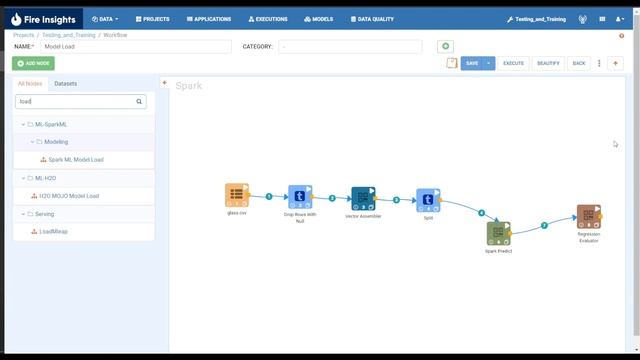The height and width of the screenshot is (360, 640).
Task: Collapse the Serving folder
Action: click(23, 214)
